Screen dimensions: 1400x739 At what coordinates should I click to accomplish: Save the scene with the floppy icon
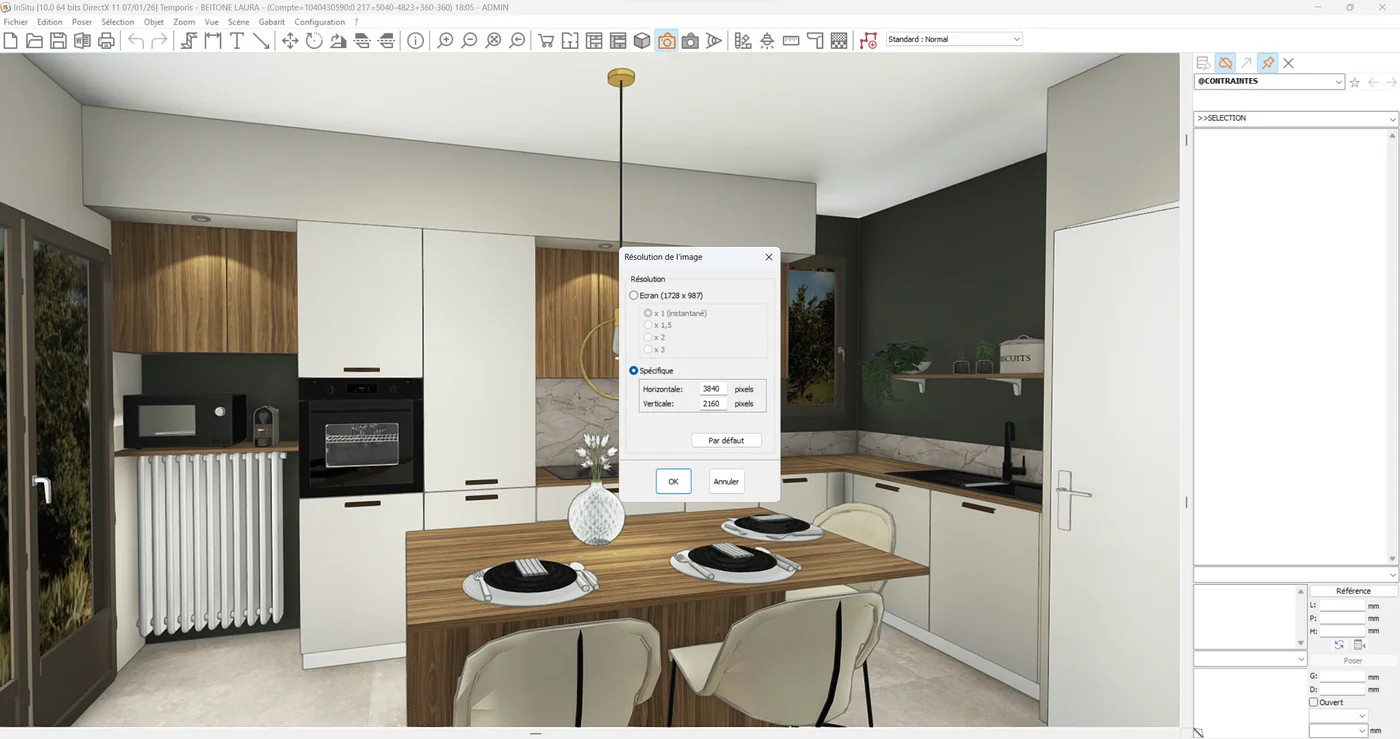pyautogui.click(x=58, y=41)
